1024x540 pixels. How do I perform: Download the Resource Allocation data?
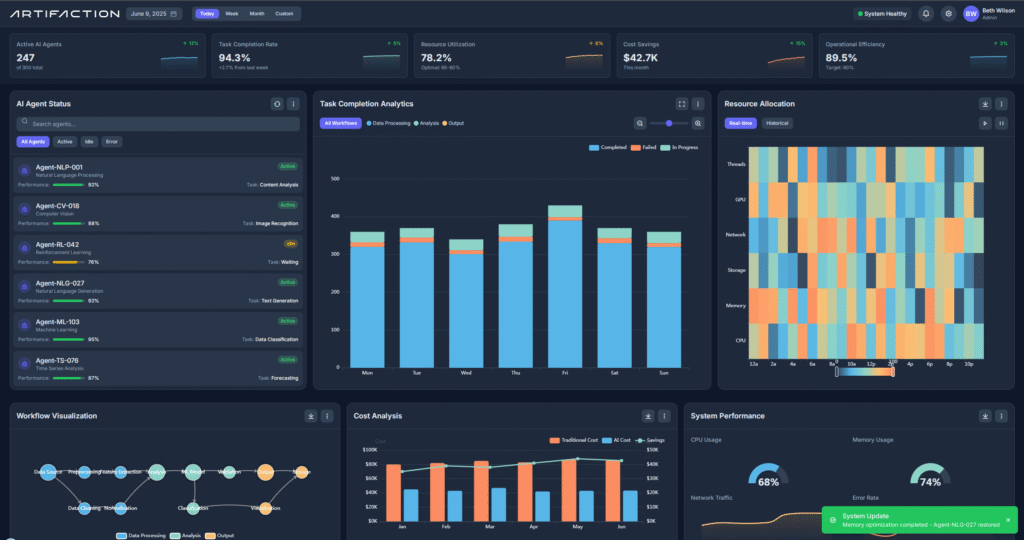[x=985, y=103]
